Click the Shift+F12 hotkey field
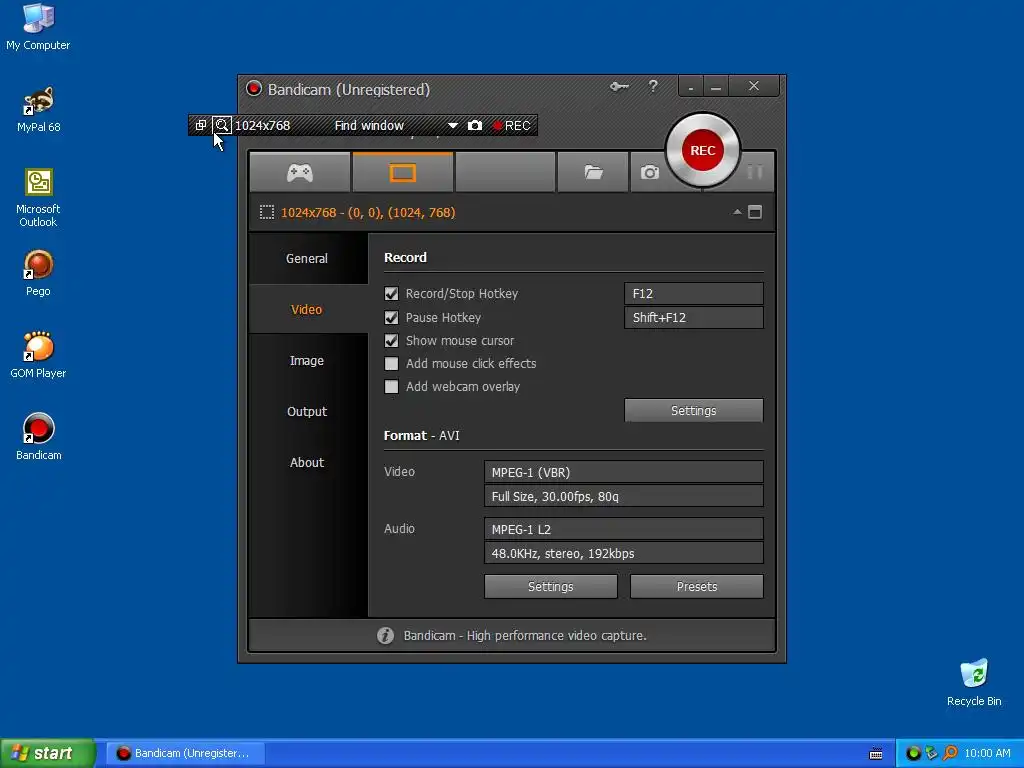Screen dimensions: 1024x768 coord(694,317)
